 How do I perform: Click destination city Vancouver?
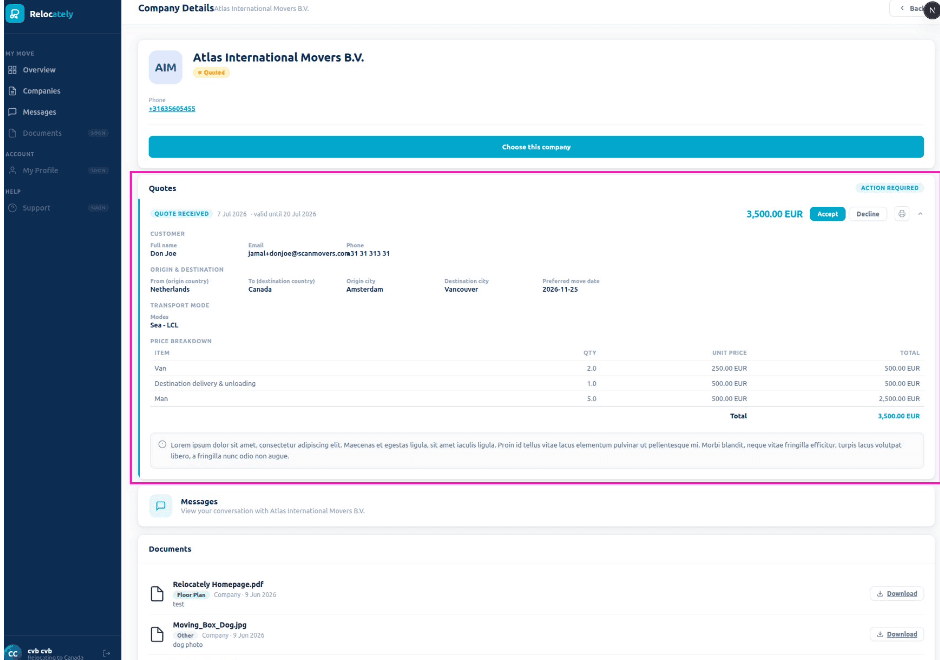pyautogui.click(x=461, y=290)
